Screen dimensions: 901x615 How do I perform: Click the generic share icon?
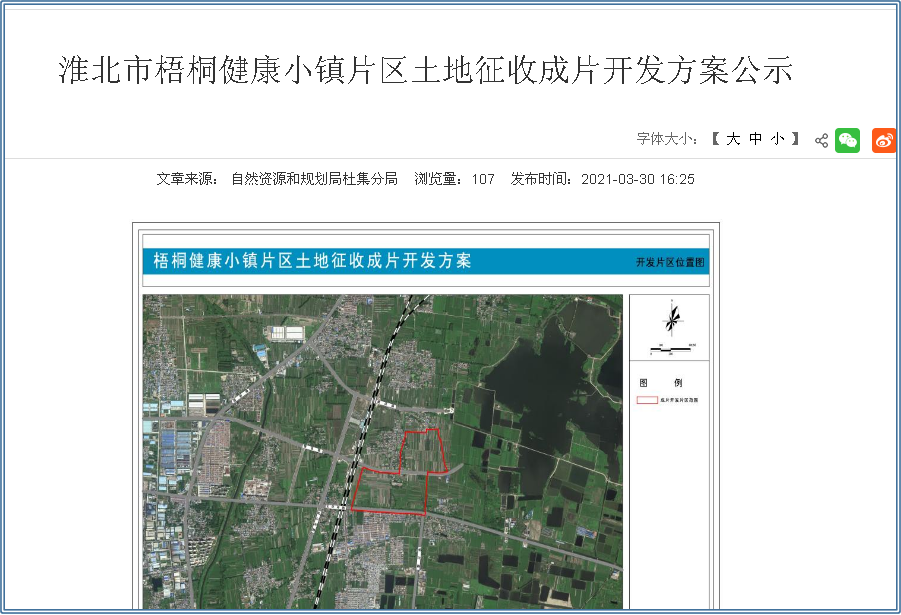821,140
